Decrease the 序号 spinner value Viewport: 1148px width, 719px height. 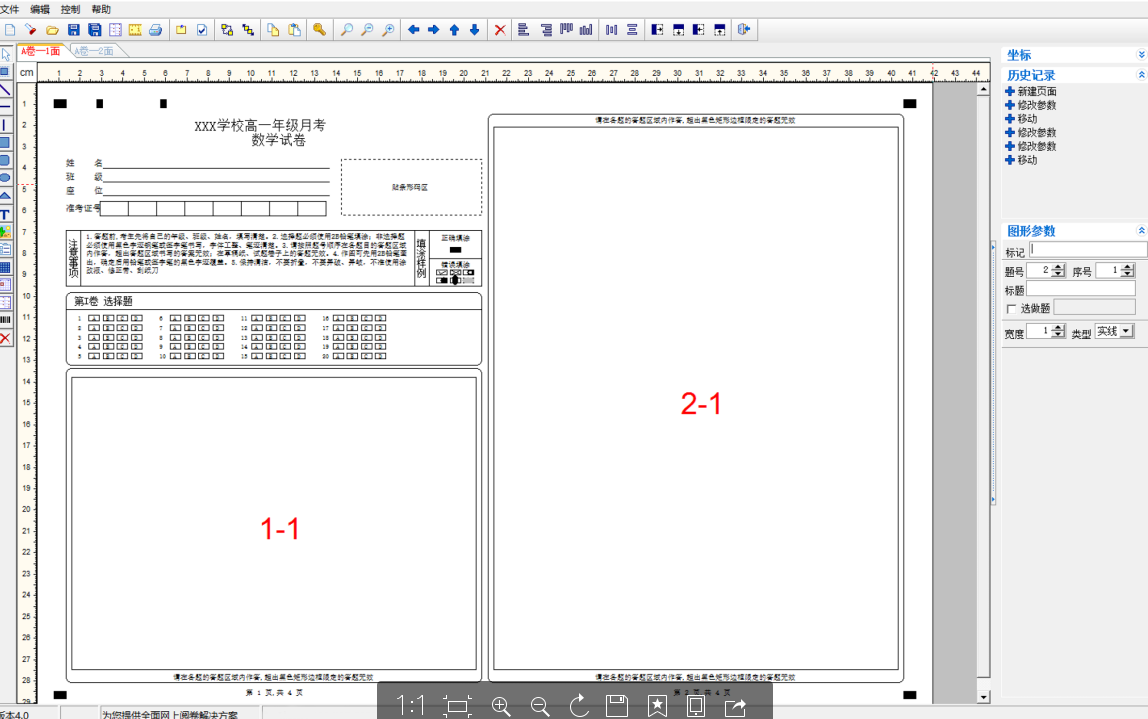point(1128,275)
